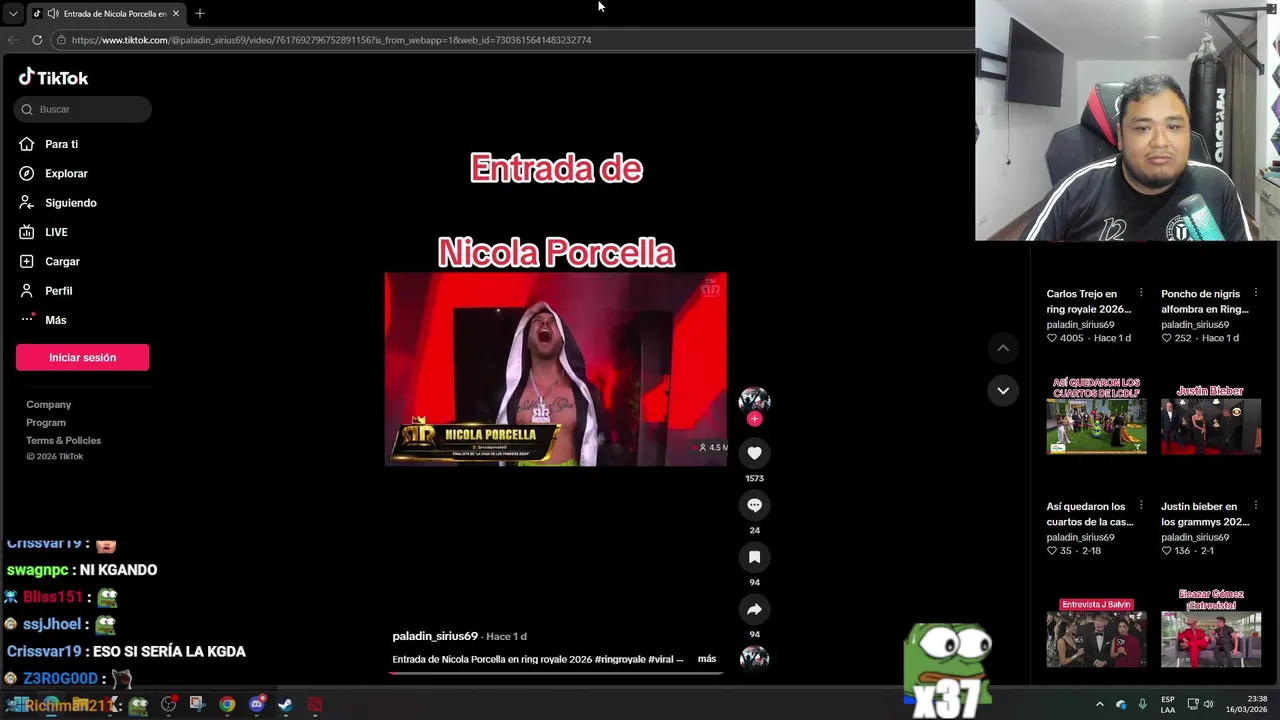This screenshot has height=720, width=1280.
Task: Like the Carlos Trejo video with its heart
Action: (1052, 338)
